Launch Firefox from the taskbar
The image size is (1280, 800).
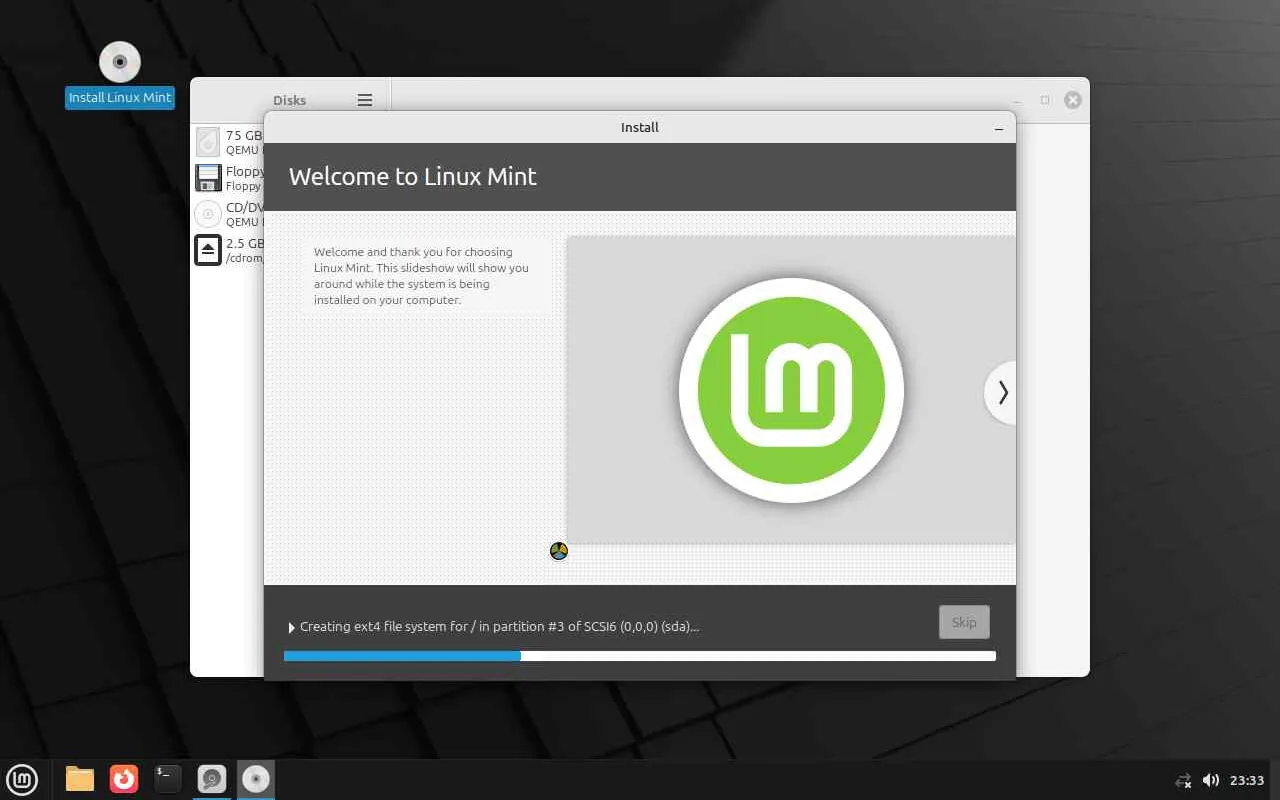124,779
